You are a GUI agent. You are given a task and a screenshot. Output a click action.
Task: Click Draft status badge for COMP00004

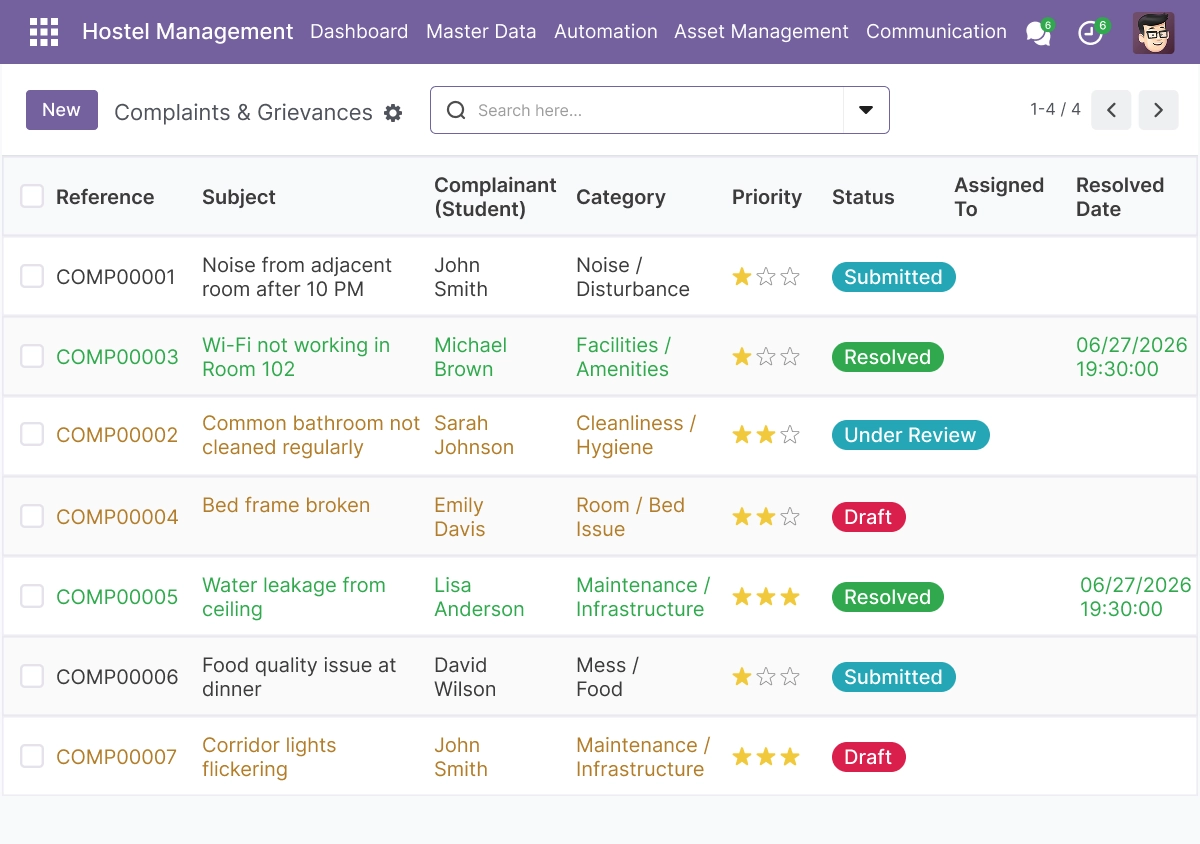click(868, 517)
